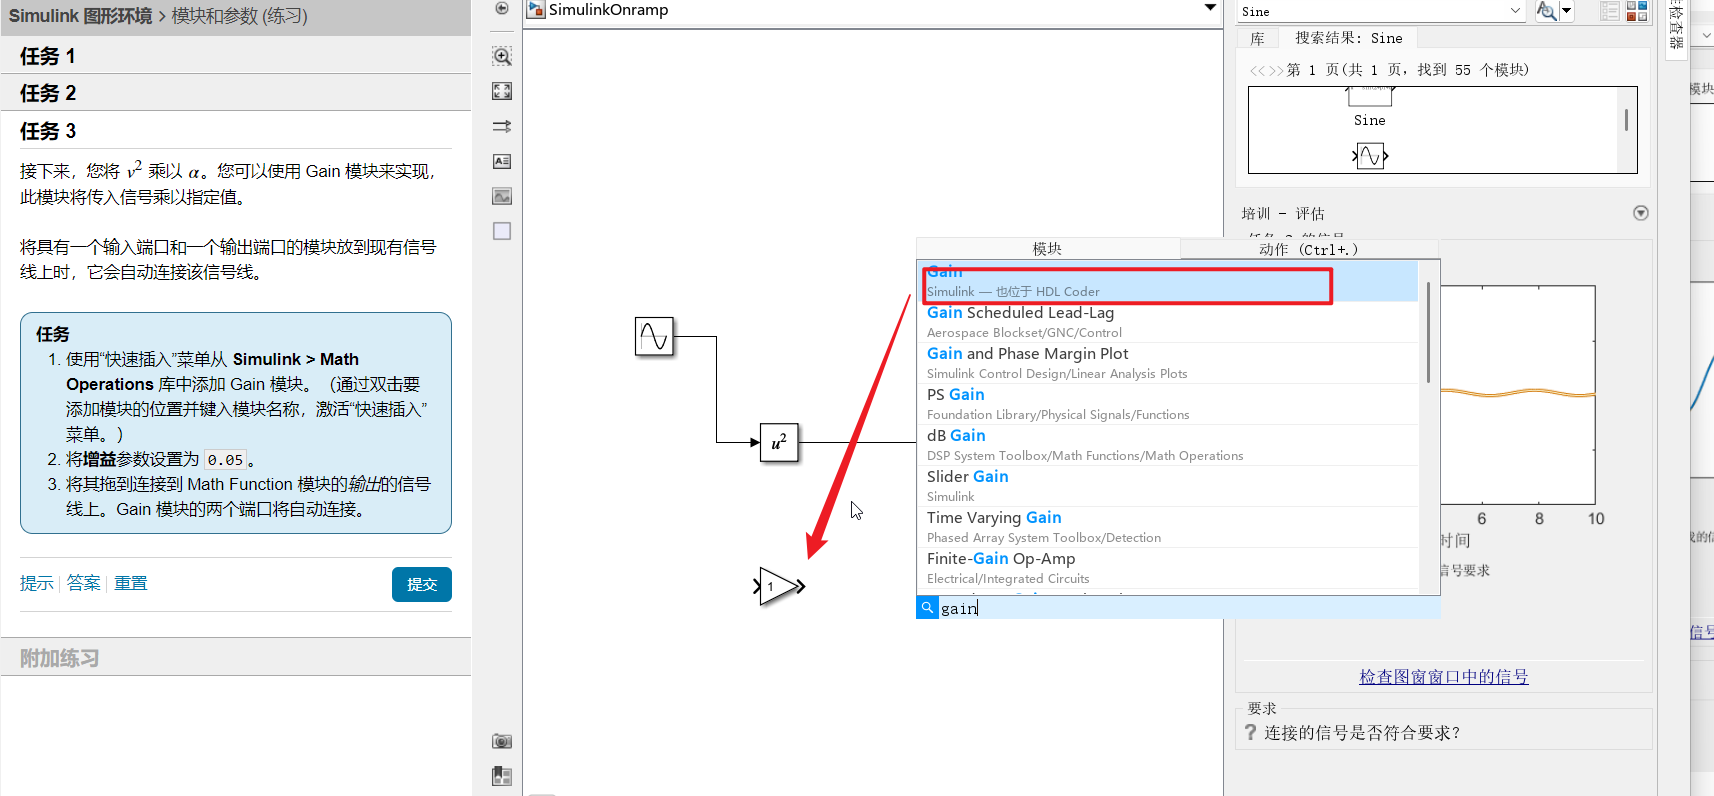Switch to the 库 tab
1714x796 pixels.
click(1258, 38)
